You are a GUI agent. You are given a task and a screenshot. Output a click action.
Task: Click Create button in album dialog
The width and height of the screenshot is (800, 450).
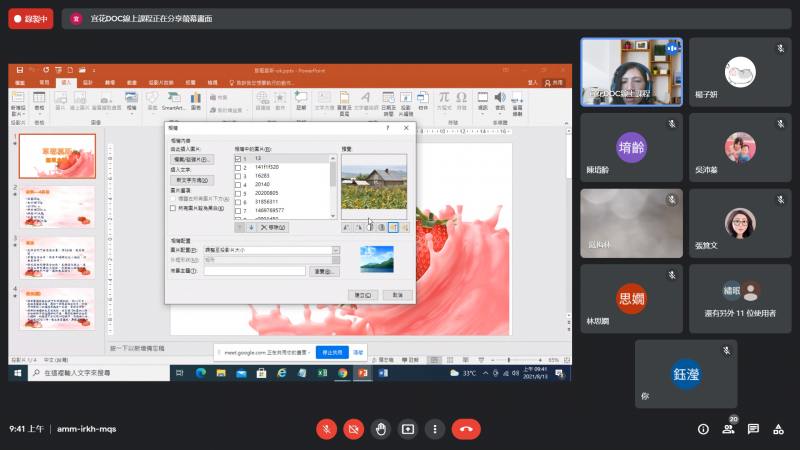pyautogui.click(x=363, y=295)
